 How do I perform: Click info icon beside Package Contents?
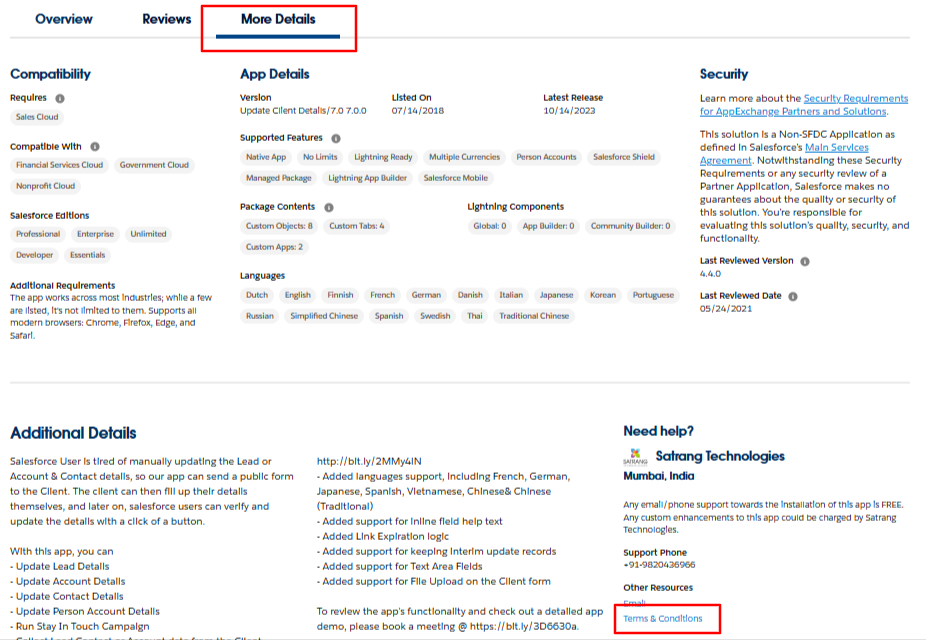tap(329, 207)
